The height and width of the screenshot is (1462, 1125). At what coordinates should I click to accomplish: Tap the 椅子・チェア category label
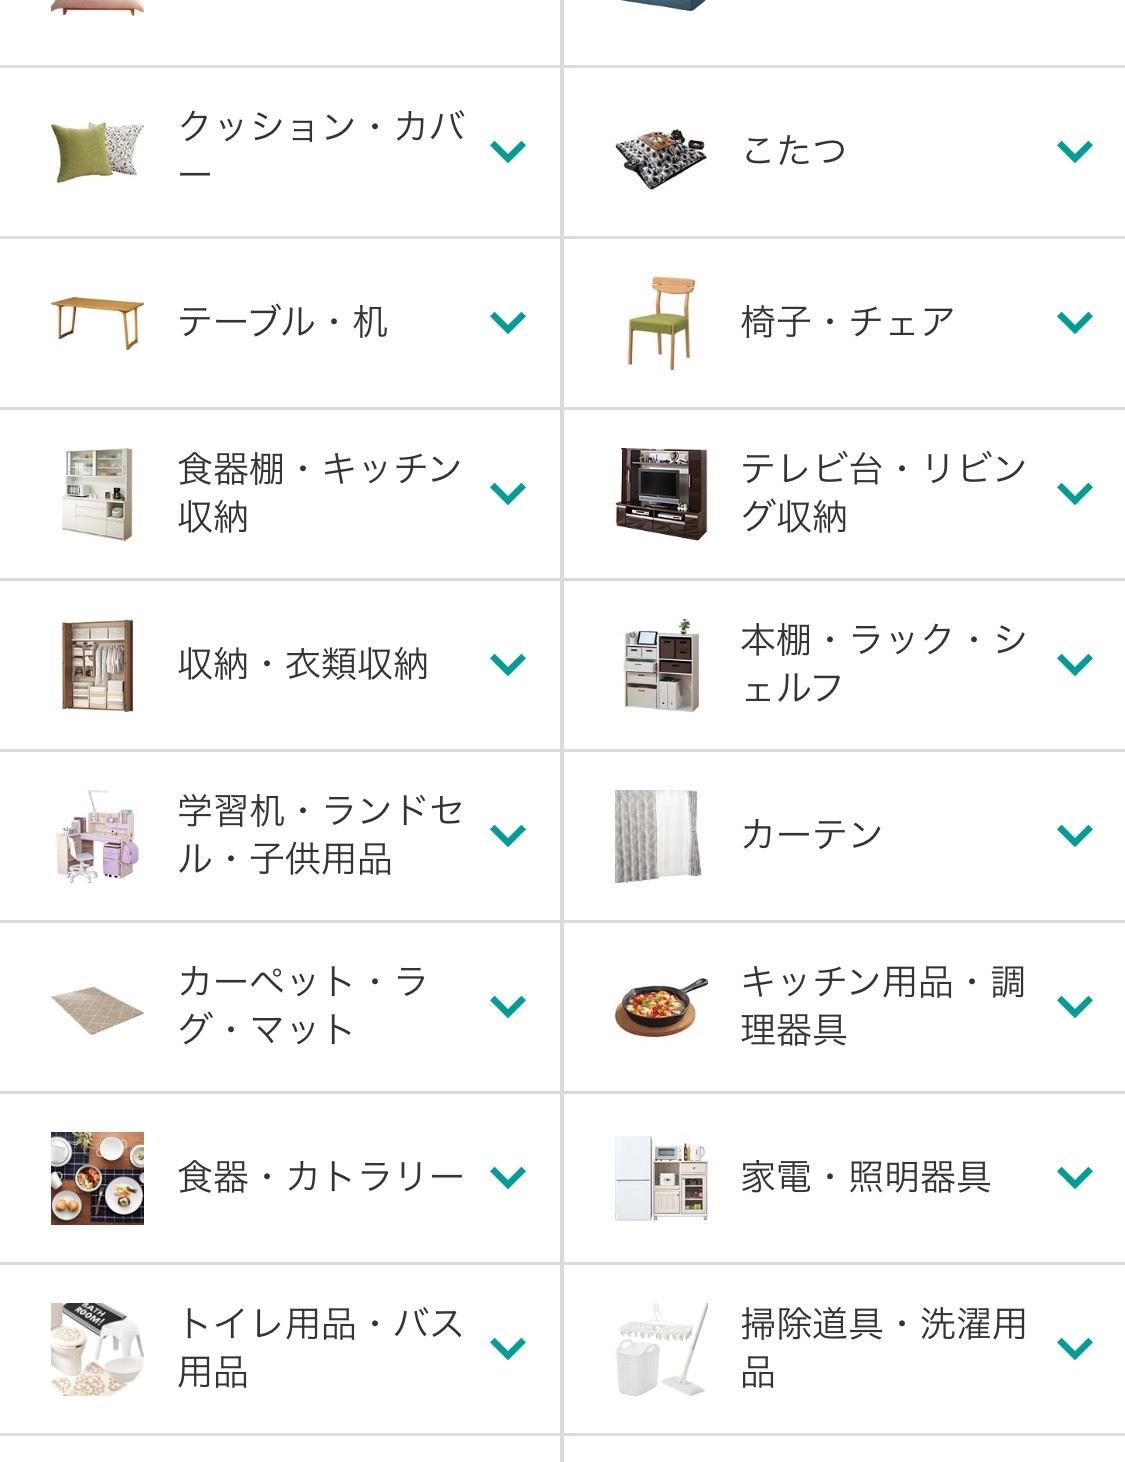point(847,322)
